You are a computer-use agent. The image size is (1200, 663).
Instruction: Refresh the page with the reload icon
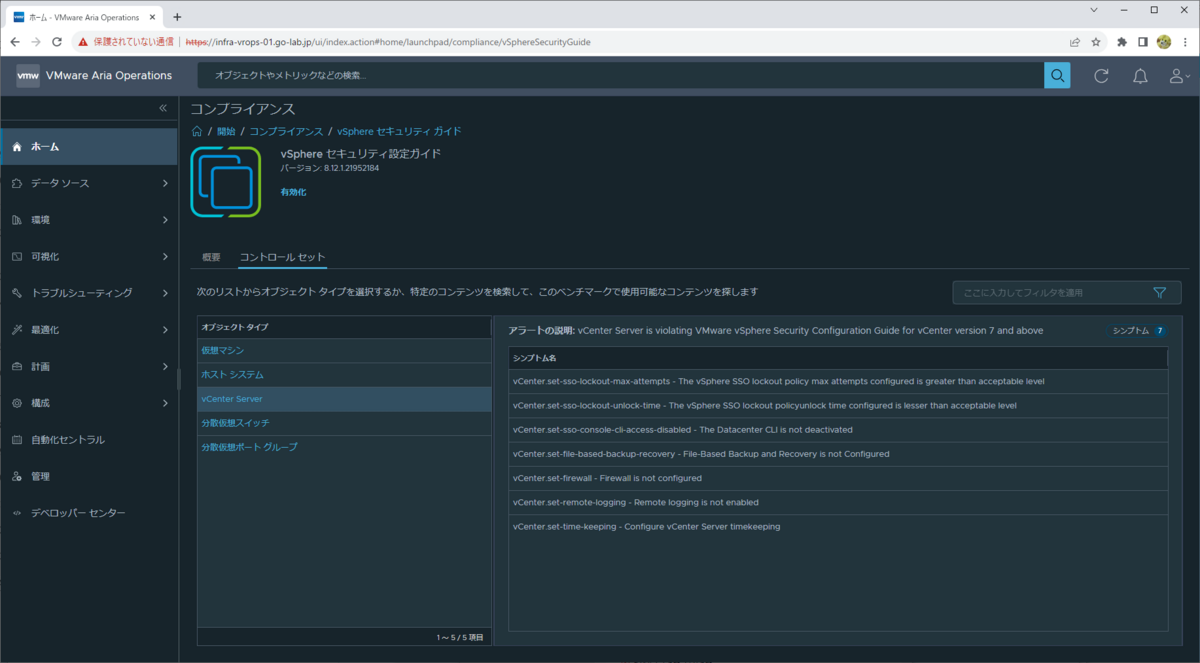(x=1100, y=75)
